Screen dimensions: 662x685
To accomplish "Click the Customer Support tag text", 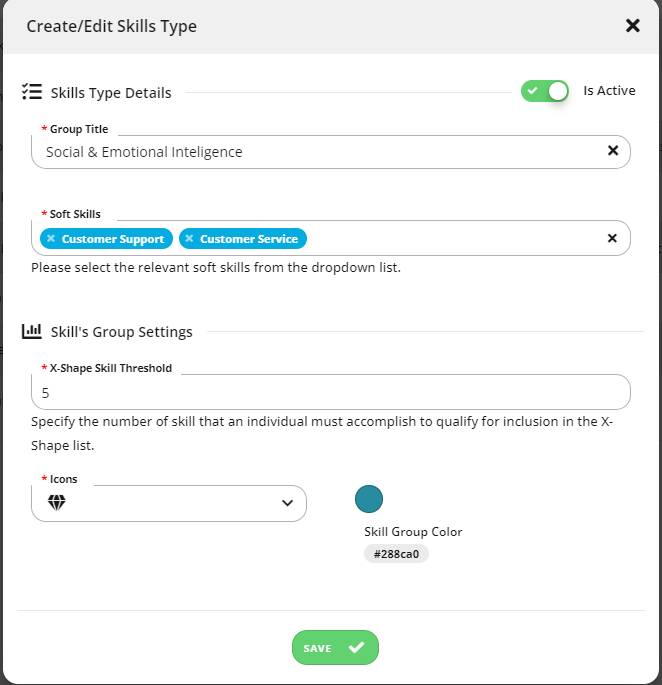I will coord(113,239).
